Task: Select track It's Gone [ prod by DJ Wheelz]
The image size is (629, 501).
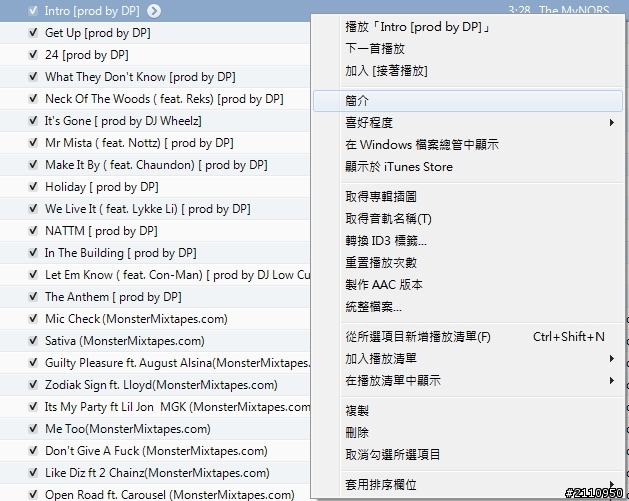Action: (x=123, y=121)
